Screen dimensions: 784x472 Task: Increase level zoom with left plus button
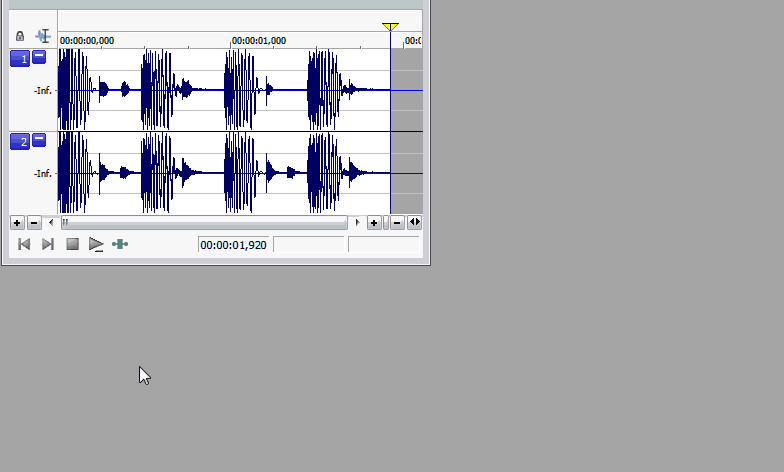pyautogui.click(x=17, y=222)
